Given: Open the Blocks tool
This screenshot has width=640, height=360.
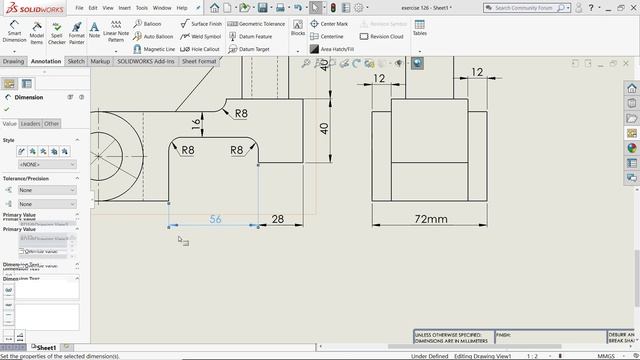Looking at the screenshot, I should pos(298,28).
